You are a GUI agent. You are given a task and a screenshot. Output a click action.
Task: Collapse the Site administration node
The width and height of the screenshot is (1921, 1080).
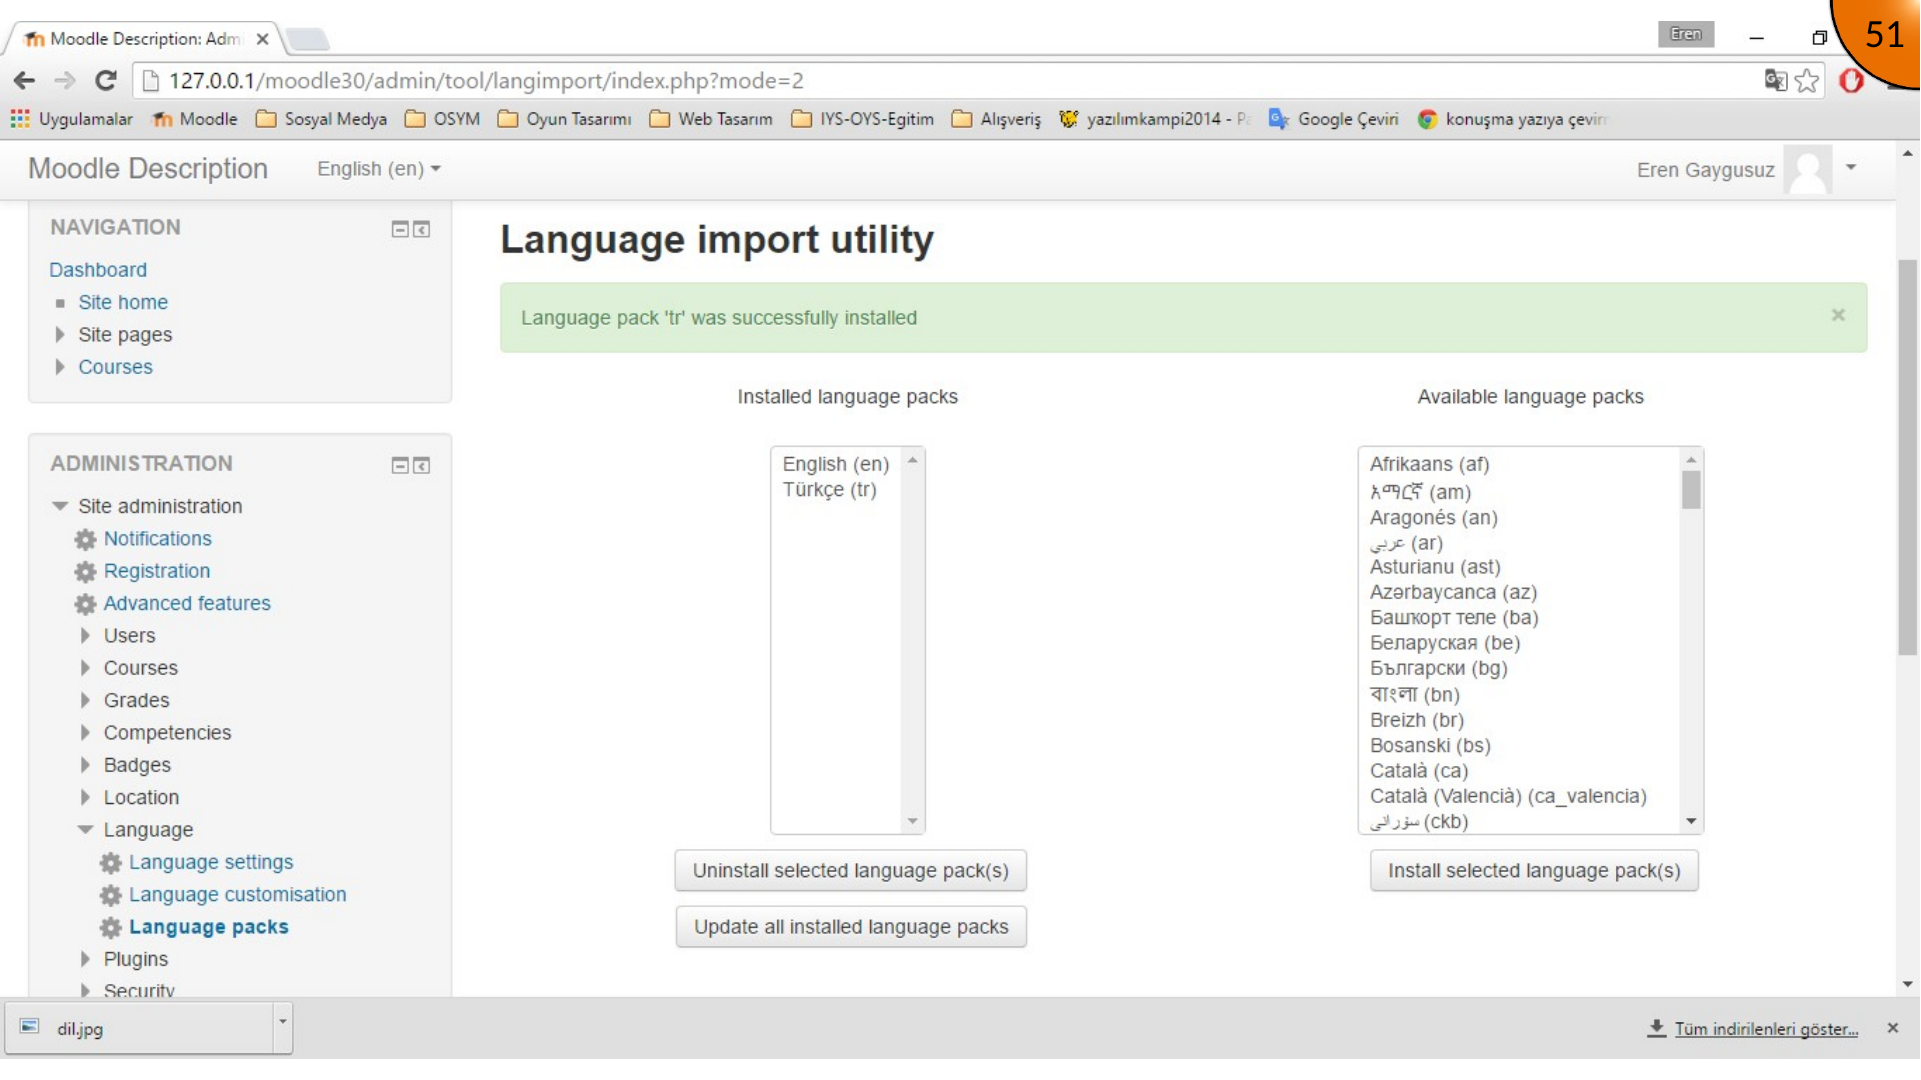click(60, 507)
